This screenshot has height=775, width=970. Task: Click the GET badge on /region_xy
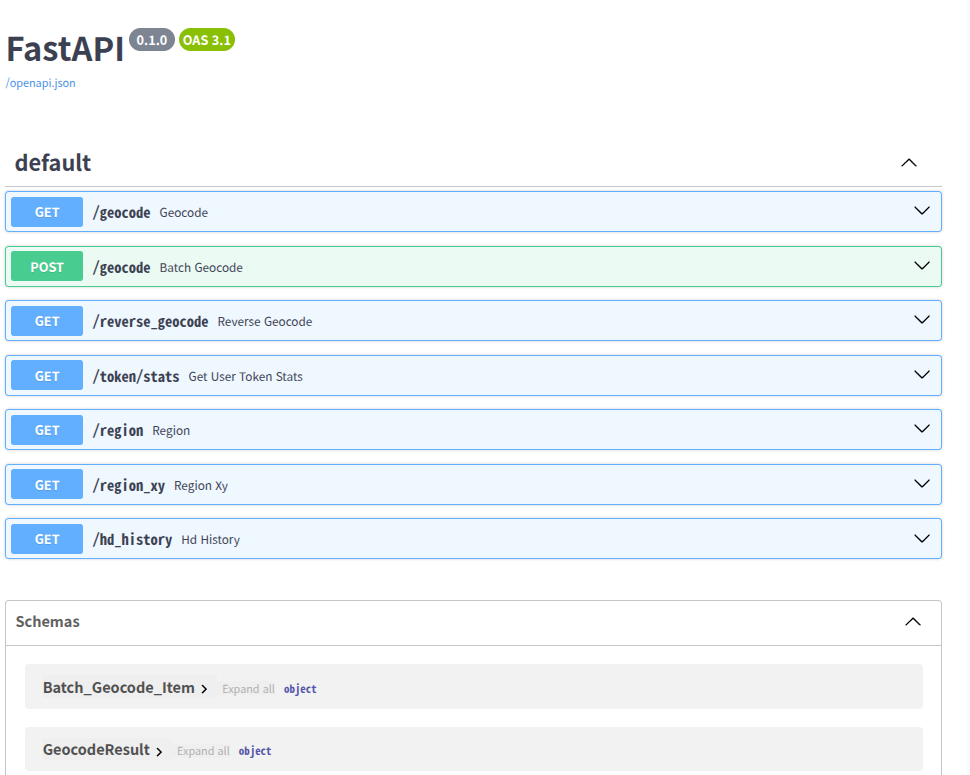(46, 484)
